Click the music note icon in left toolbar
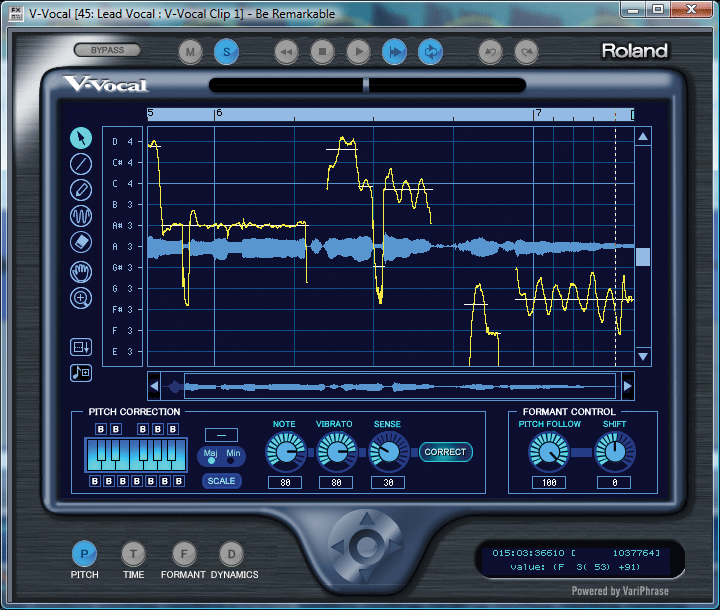Viewport: 720px width, 610px height. tap(81, 373)
